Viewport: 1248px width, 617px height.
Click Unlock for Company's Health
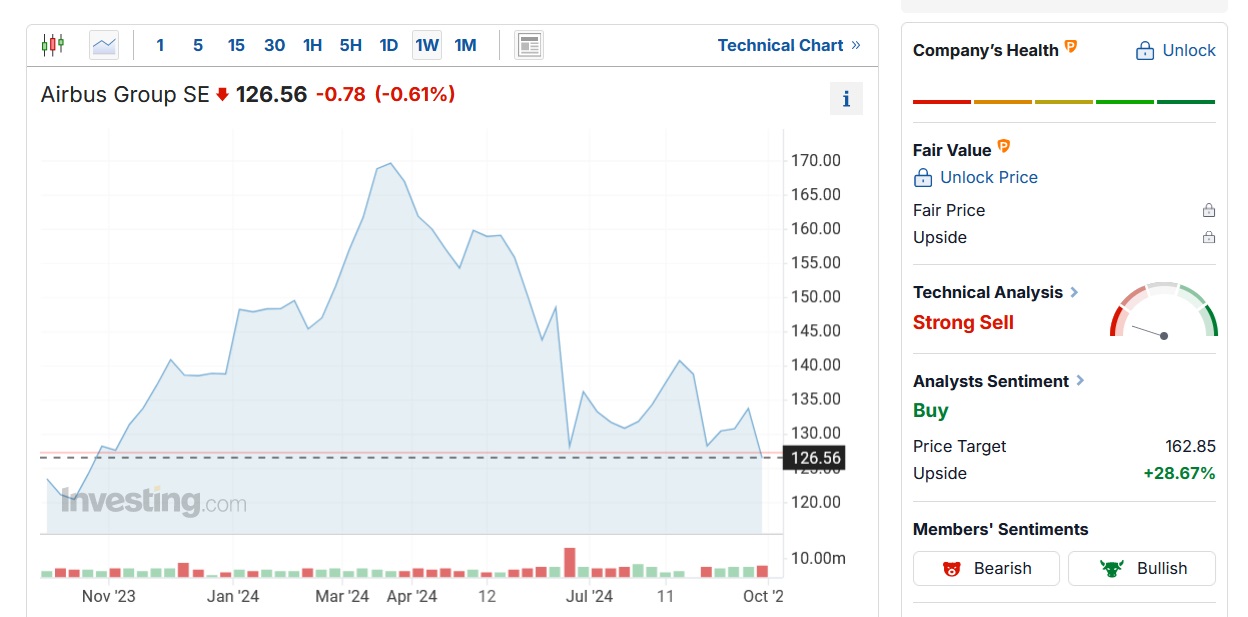point(1176,50)
